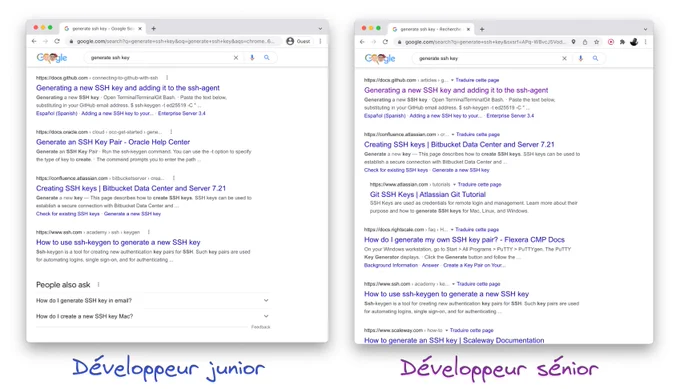
Task: Expand 'How do I create a new SSH key Mac?'
Action: (x=153, y=316)
